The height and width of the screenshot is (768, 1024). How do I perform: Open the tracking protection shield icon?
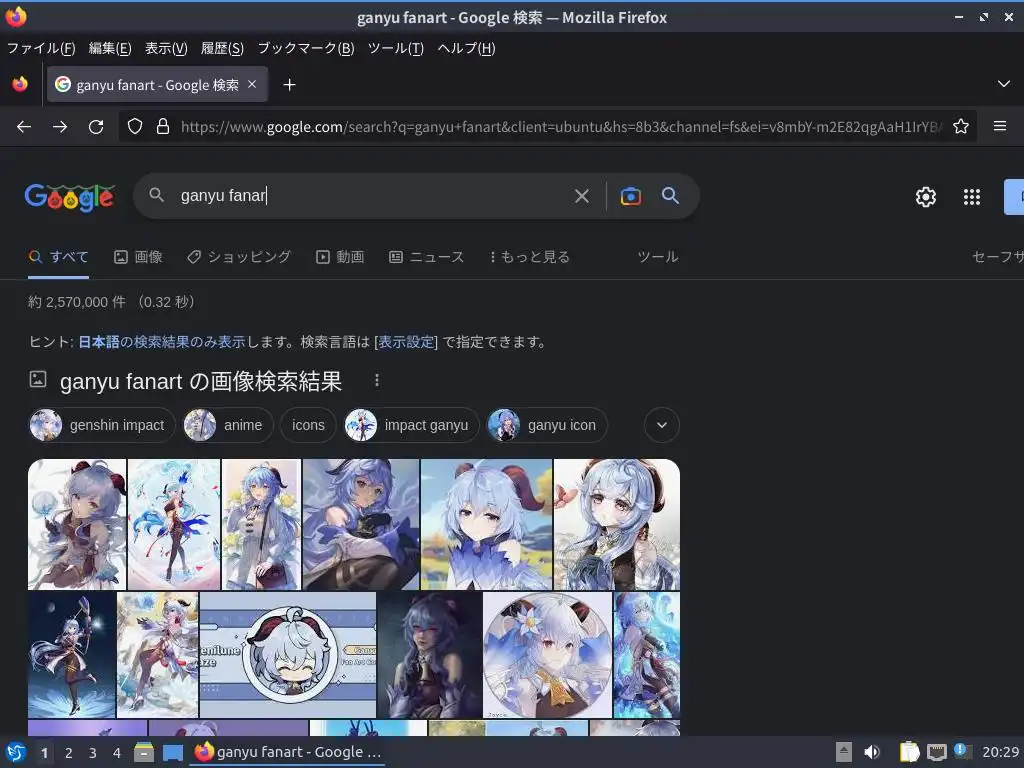coord(135,127)
